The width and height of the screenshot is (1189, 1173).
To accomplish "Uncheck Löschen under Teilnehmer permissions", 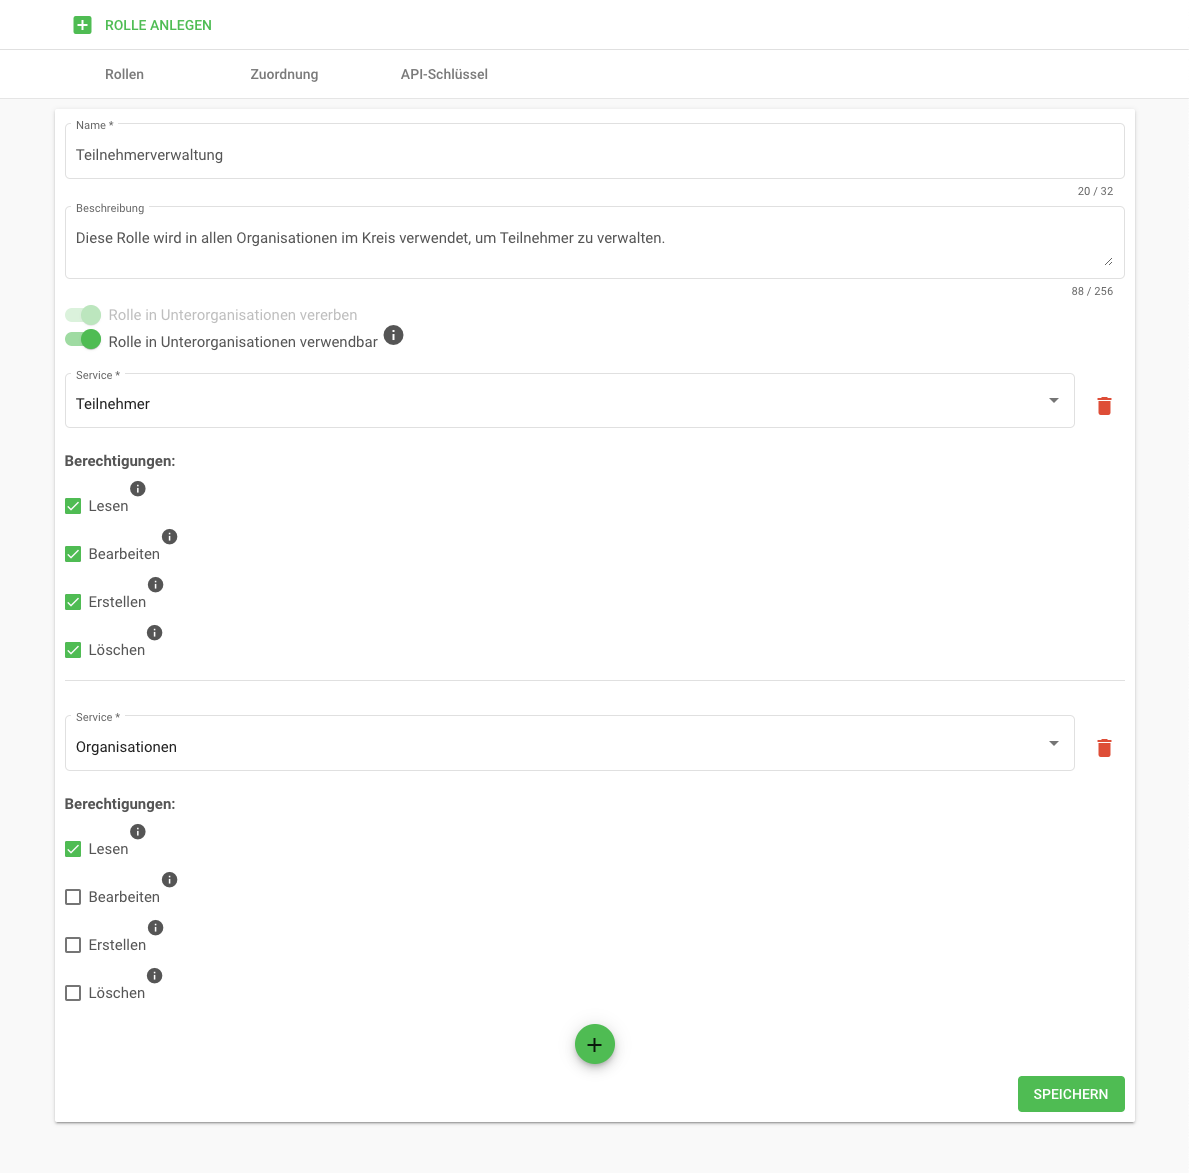I will pos(73,650).
